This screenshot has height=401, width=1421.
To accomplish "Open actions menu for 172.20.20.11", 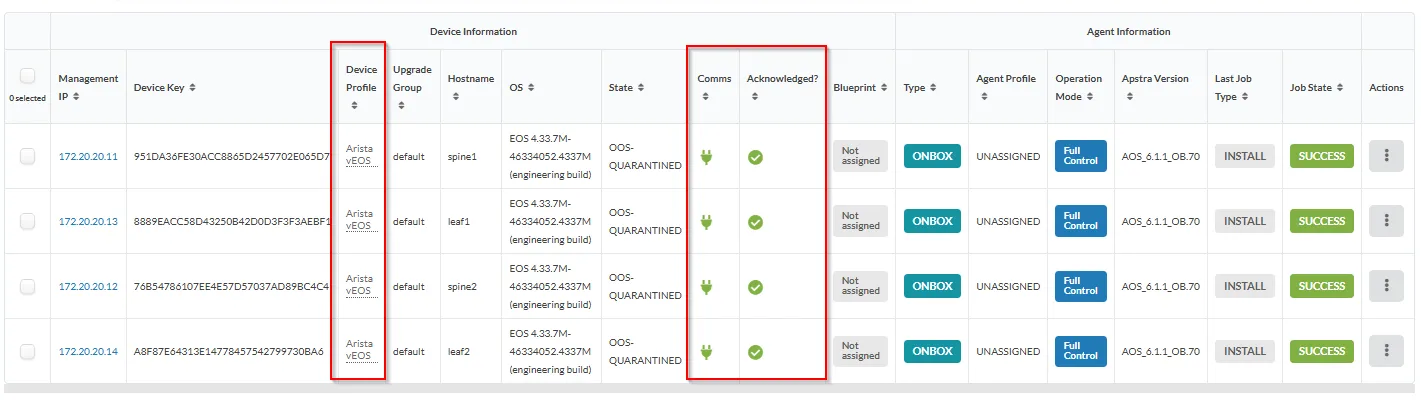I will click(x=1386, y=156).
